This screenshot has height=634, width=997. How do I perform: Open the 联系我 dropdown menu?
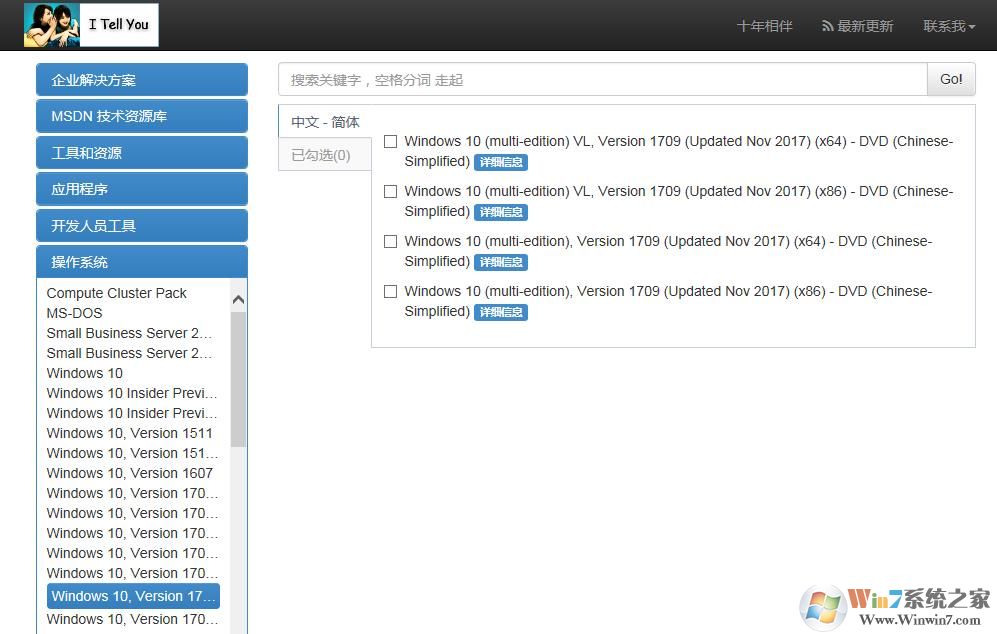click(948, 26)
